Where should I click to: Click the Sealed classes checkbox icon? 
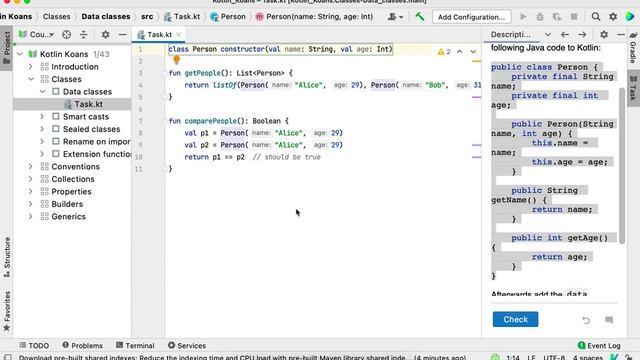click(x=56, y=129)
